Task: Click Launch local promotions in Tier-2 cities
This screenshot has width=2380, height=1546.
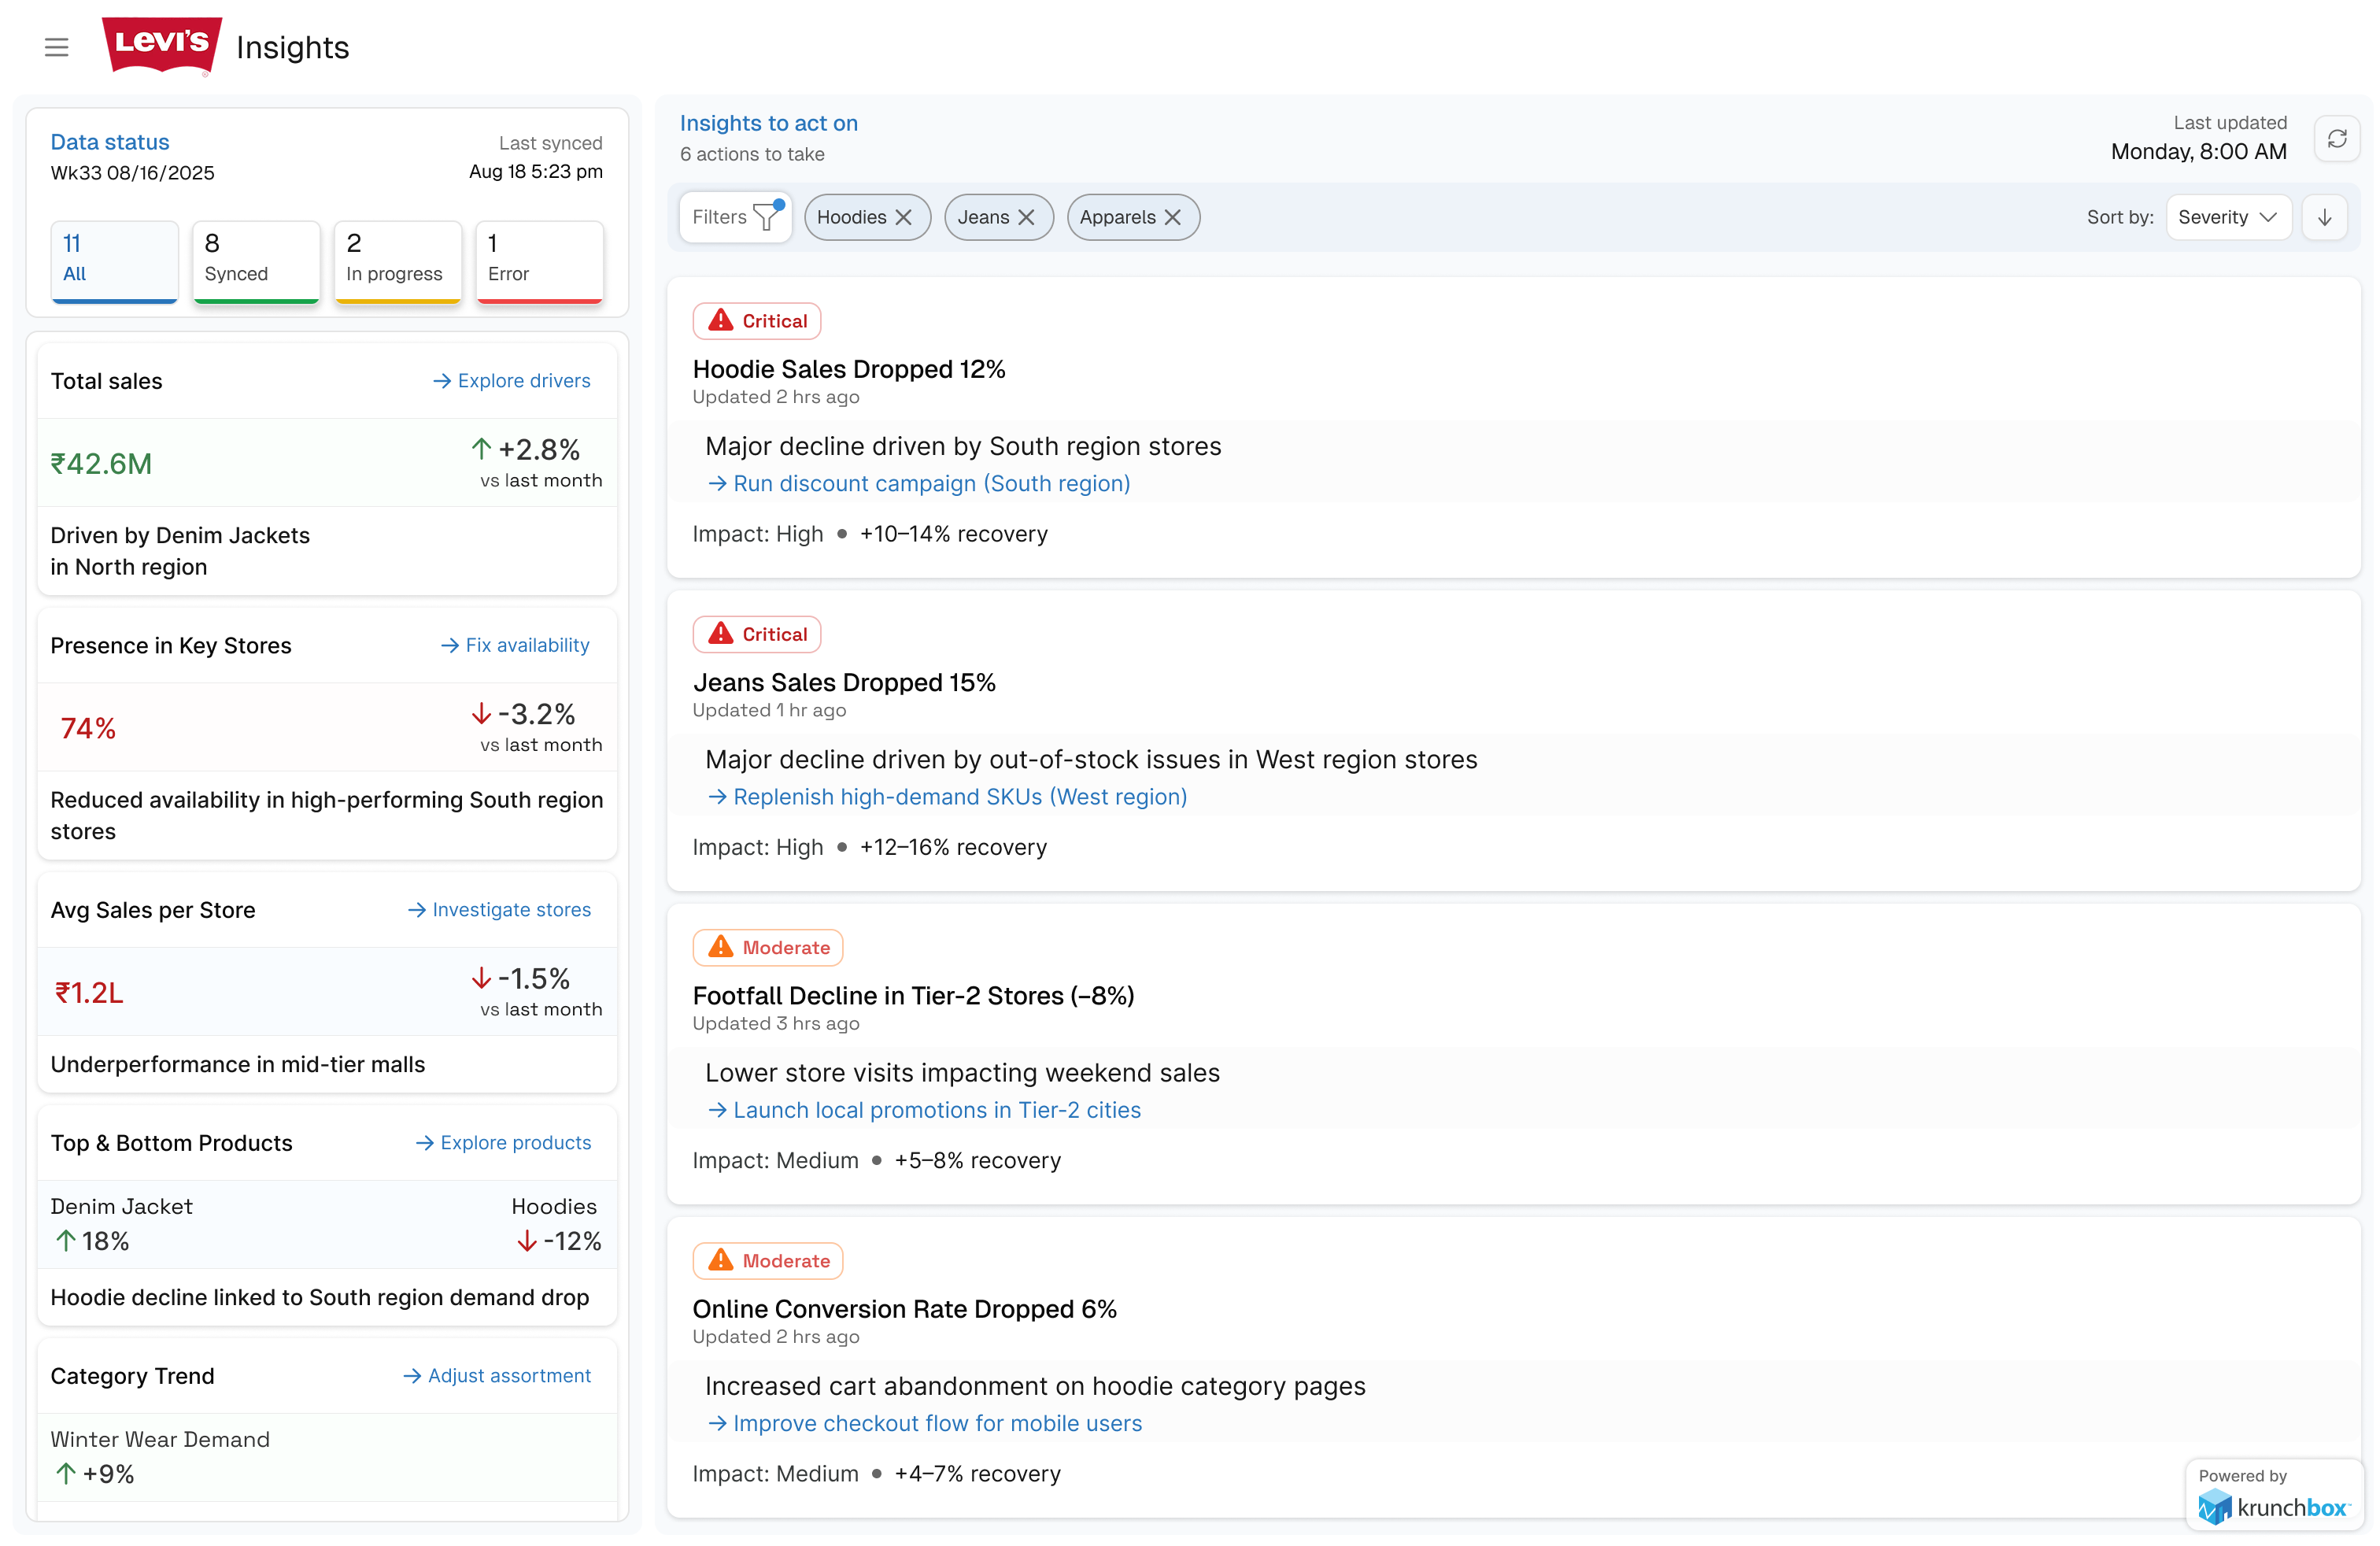Action: coord(924,1110)
